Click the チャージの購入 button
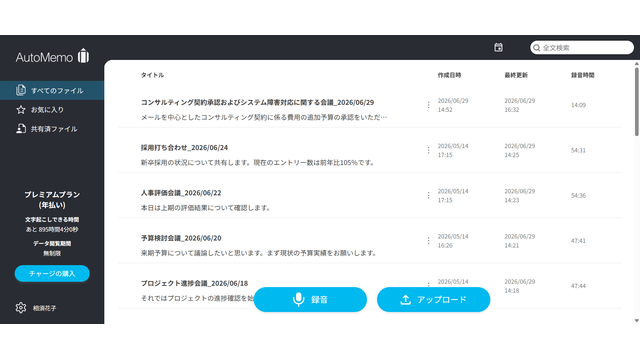This screenshot has height=360, width=640. [x=52, y=273]
